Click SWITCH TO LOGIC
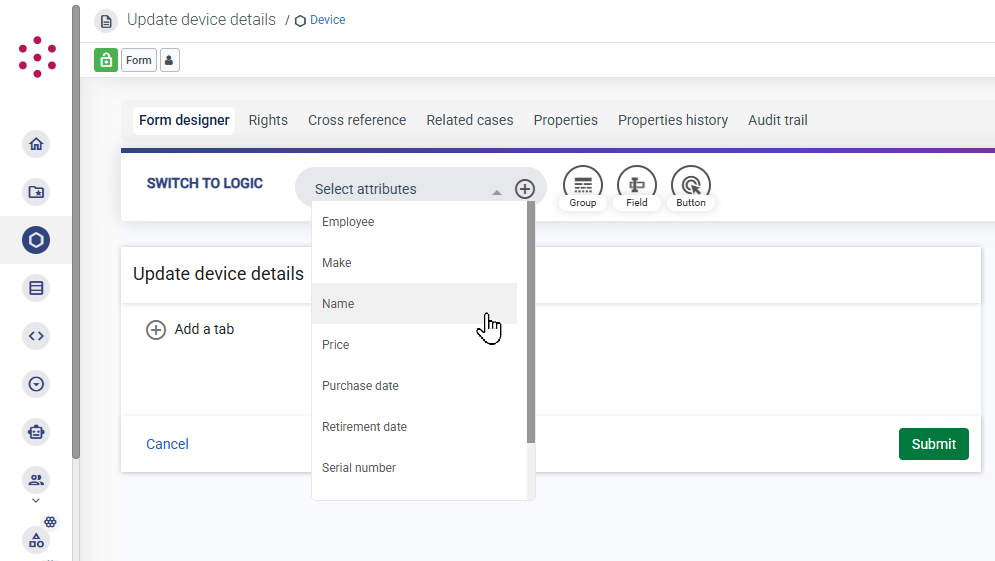 pyautogui.click(x=204, y=183)
